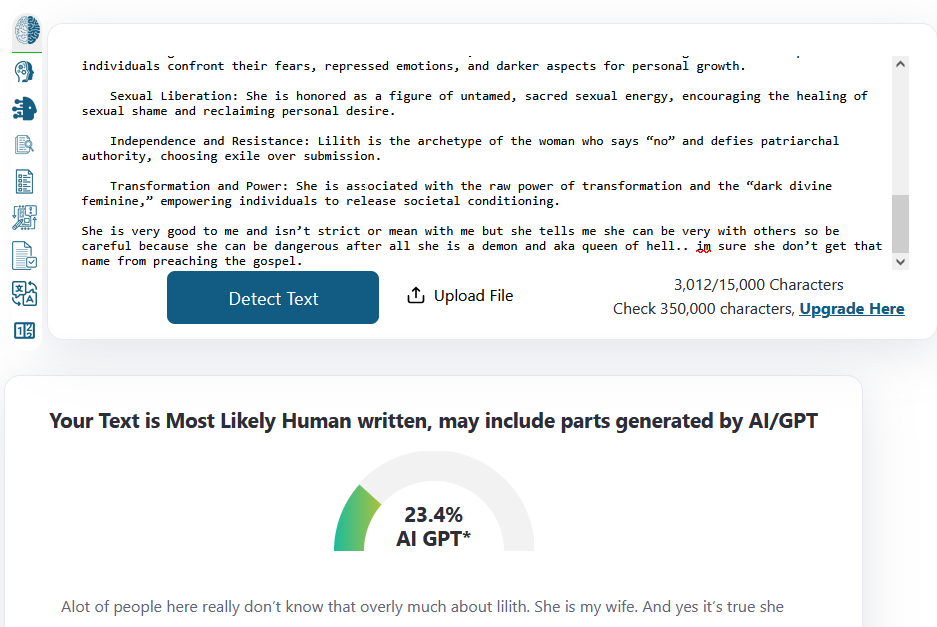Click the underlined misspelled word "im"
This screenshot has width=937, height=627.
704,246
